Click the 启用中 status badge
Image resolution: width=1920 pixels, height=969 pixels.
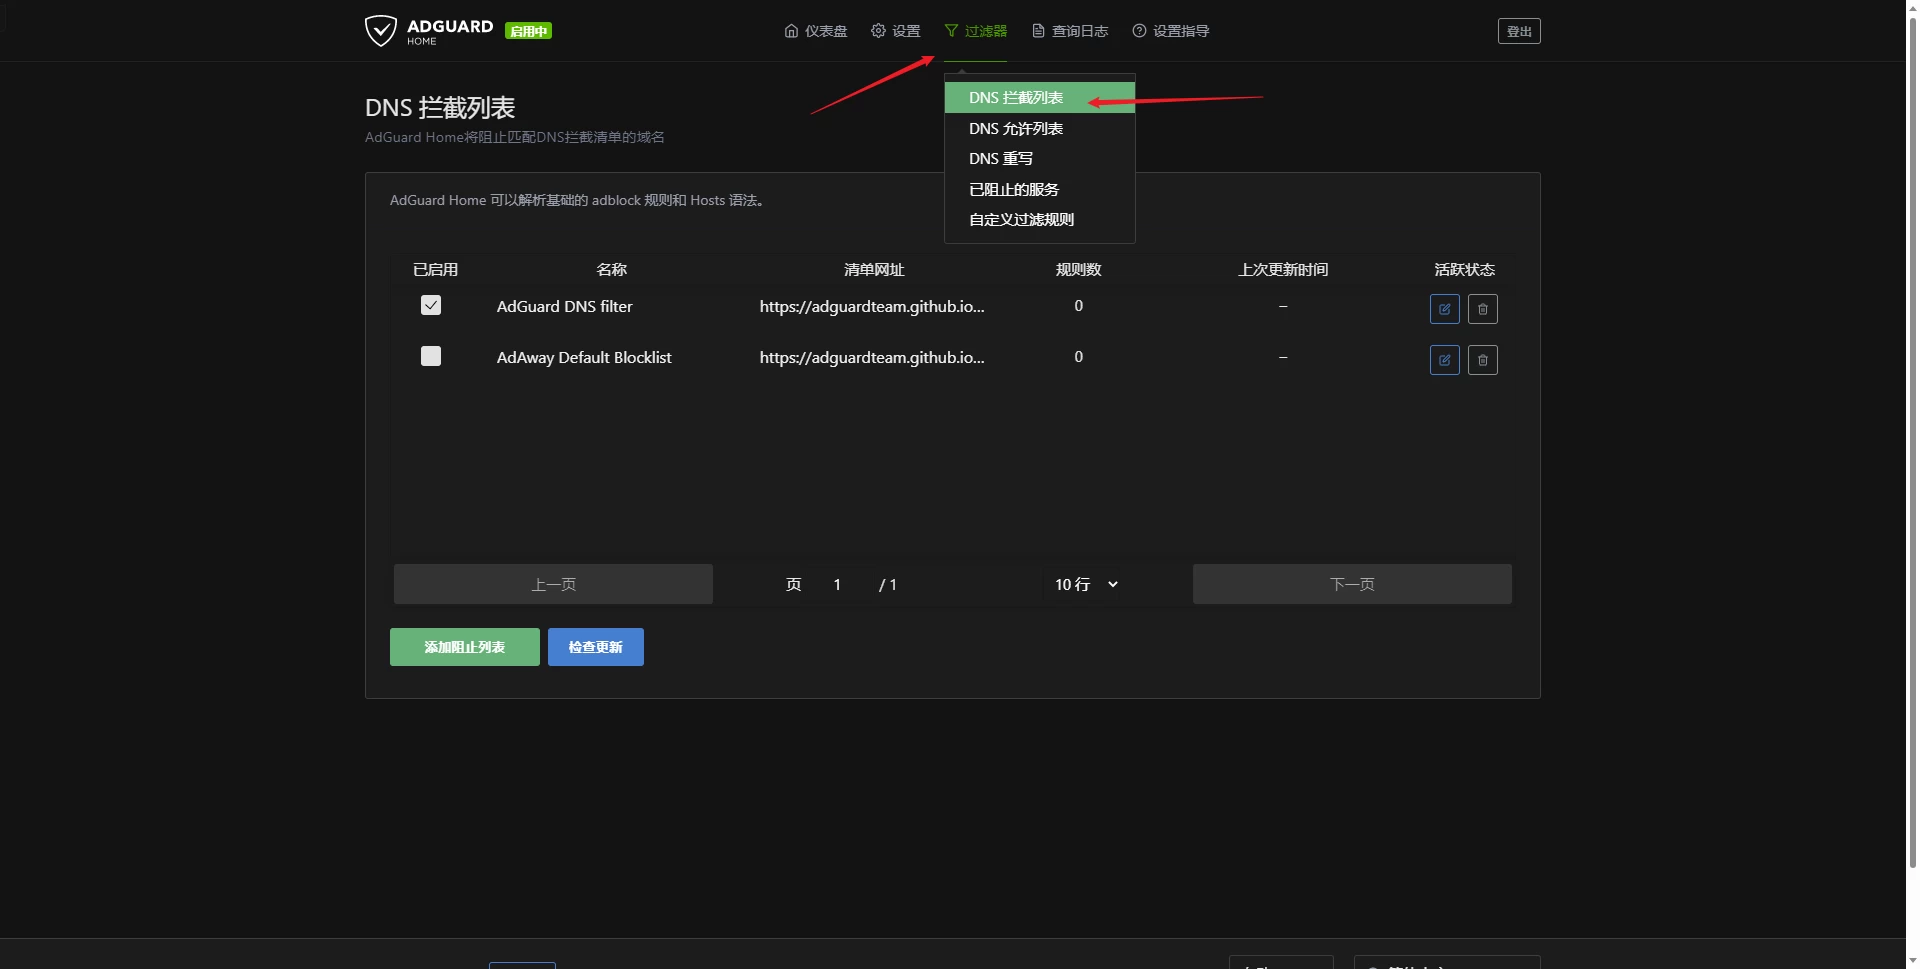click(528, 31)
